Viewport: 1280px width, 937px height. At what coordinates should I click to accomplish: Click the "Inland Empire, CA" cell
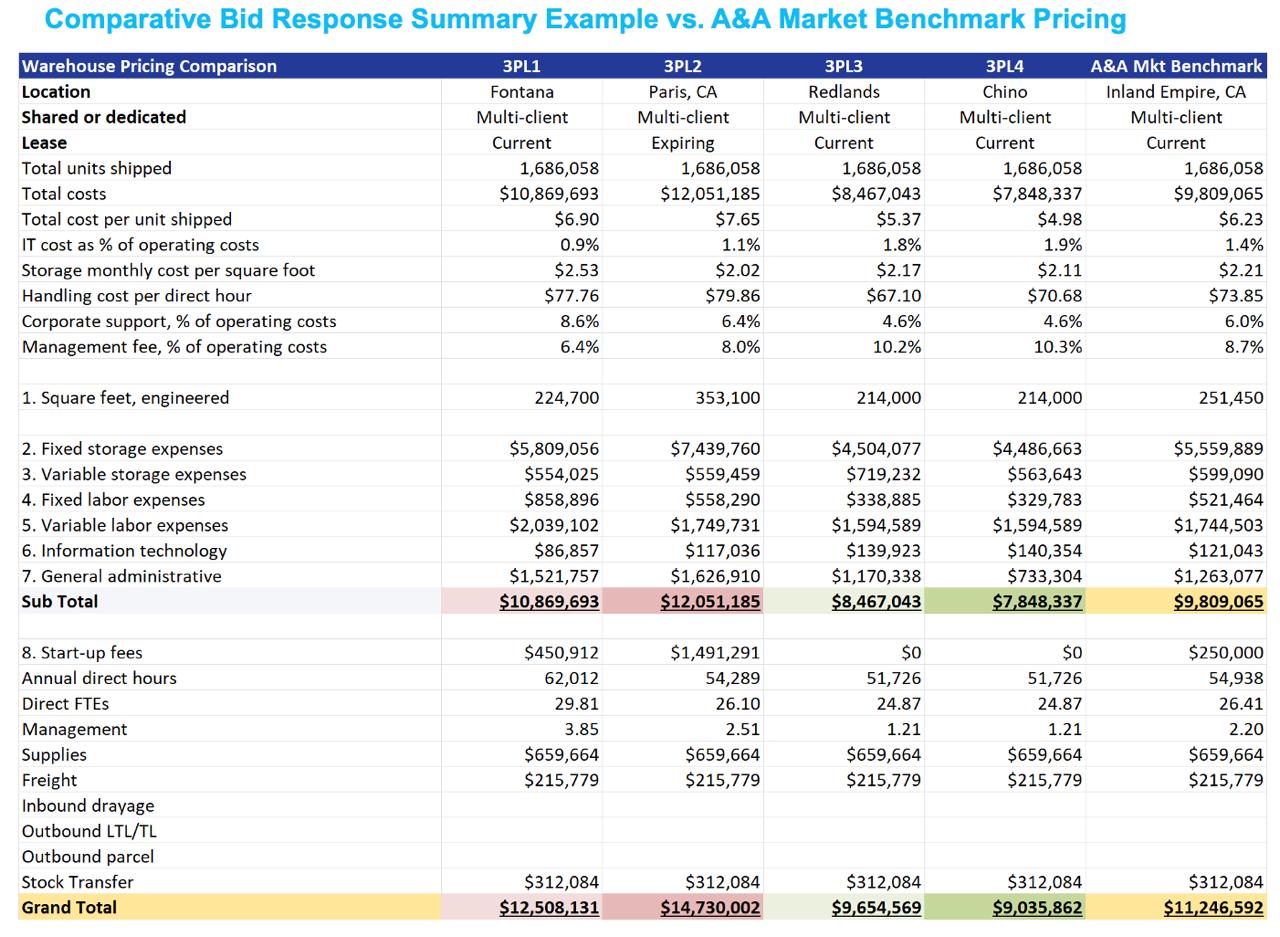(1176, 92)
